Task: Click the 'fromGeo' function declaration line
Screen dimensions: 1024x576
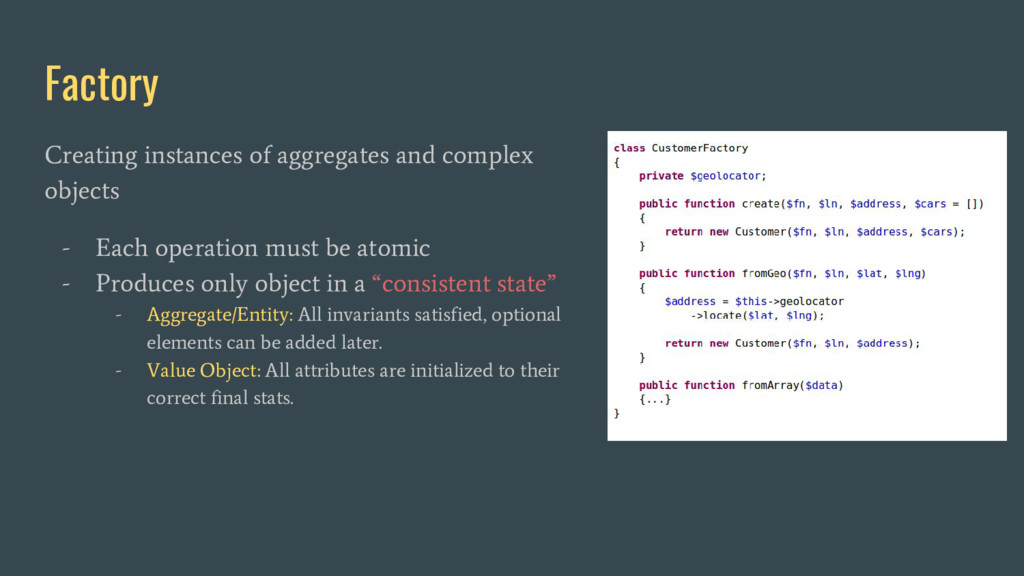Action: click(x=782, y=274)
